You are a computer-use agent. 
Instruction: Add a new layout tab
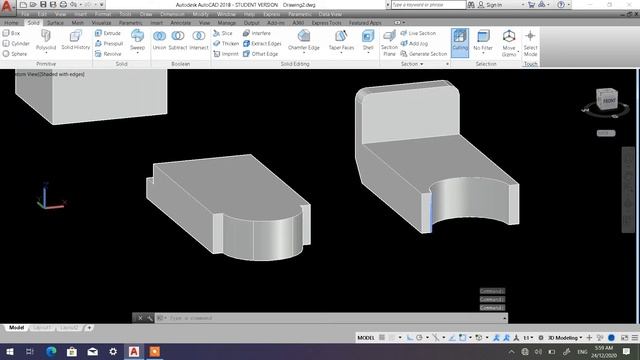pyautogui.click(x=89, y=328)
